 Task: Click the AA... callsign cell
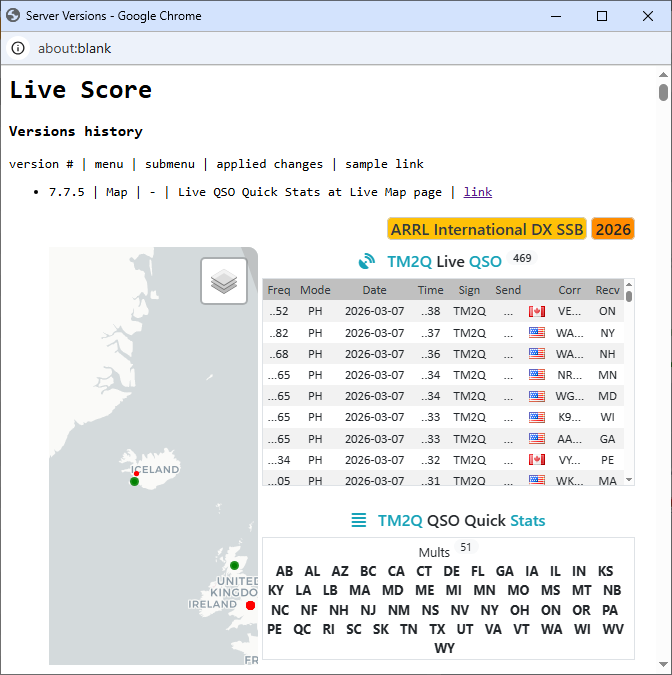click(x=570, y=439)
